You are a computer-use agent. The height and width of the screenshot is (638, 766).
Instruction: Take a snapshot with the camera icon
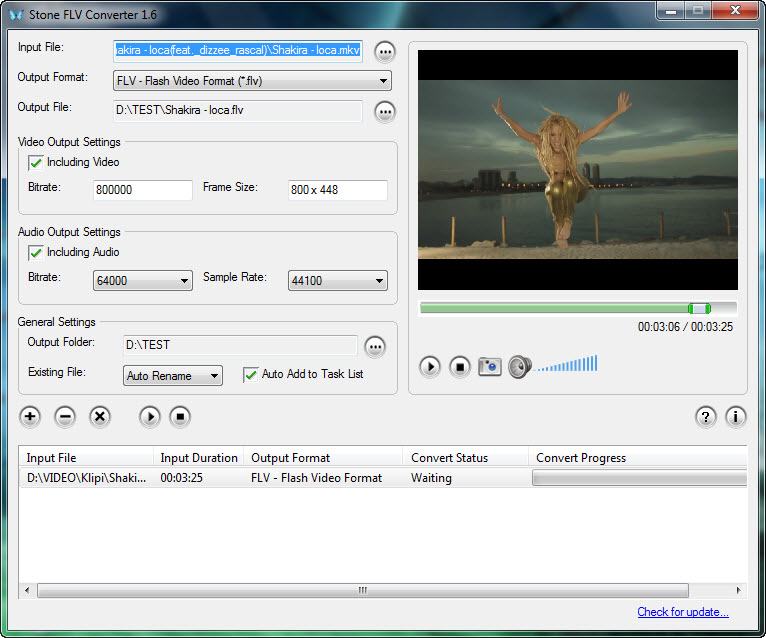pyautogui.click(x=489, y=367)
